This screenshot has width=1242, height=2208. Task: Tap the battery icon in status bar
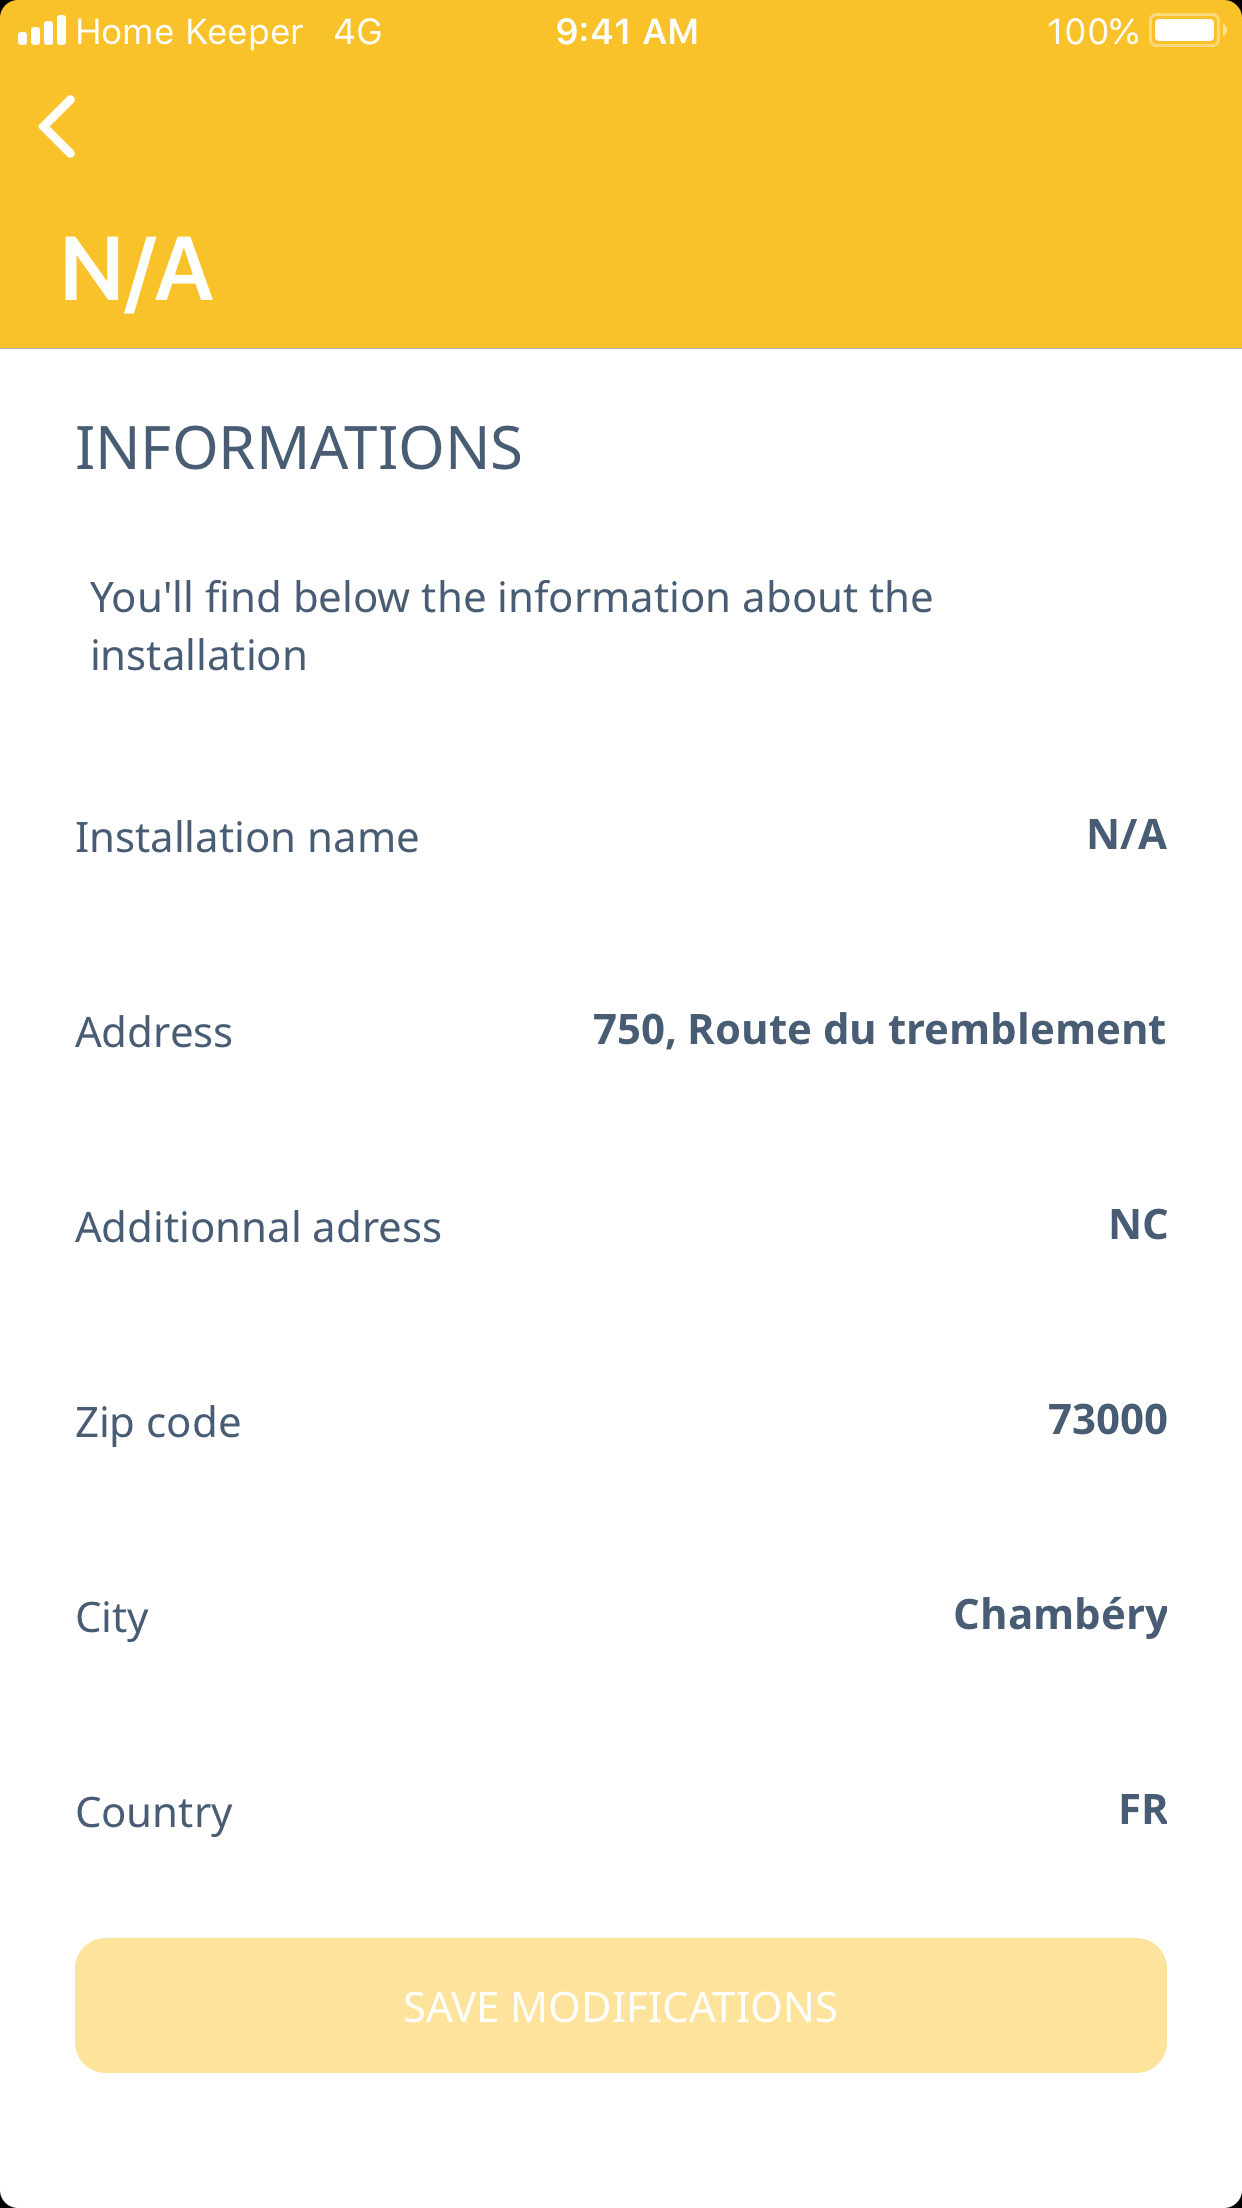(1187, 31)
